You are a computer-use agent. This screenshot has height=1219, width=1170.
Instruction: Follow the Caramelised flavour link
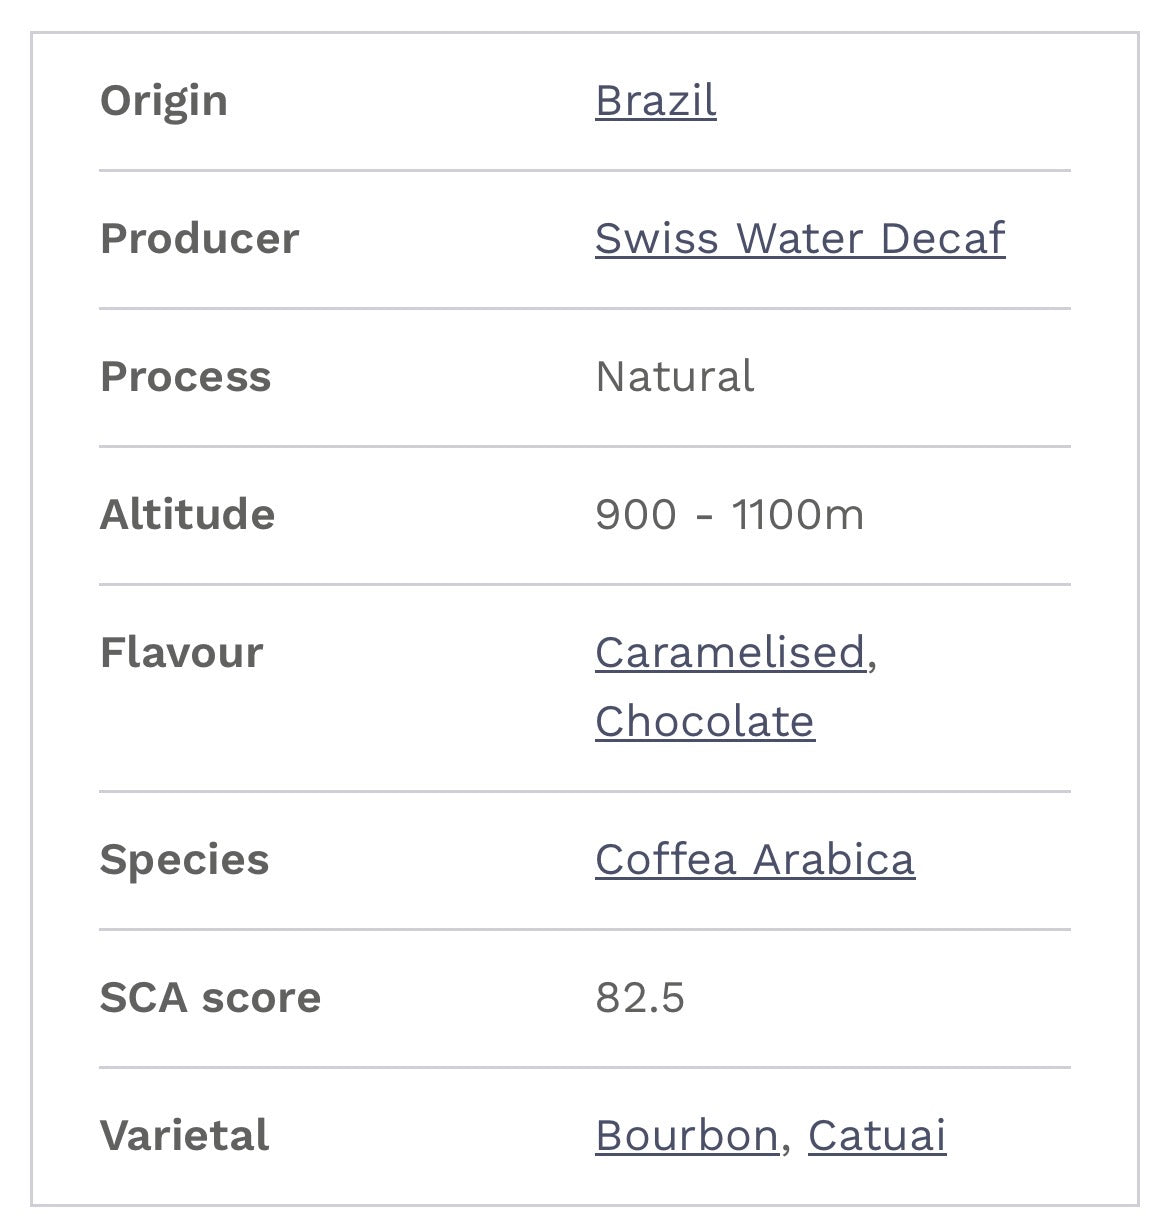730,653
